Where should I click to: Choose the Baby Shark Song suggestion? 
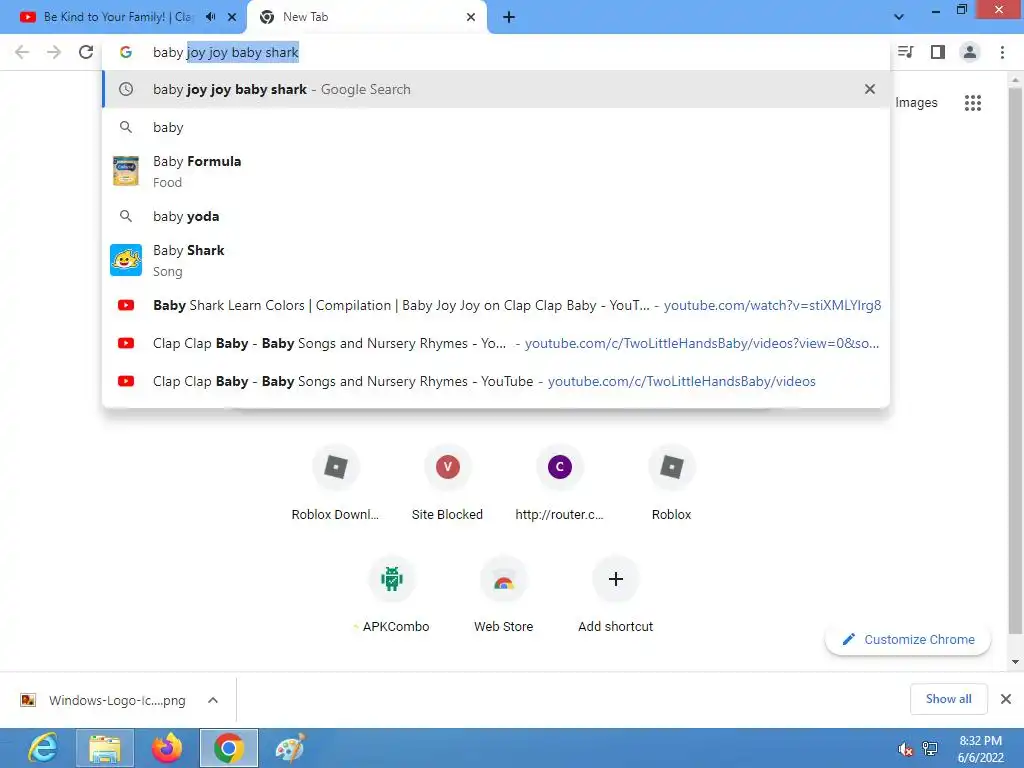(x=496, y=261)
